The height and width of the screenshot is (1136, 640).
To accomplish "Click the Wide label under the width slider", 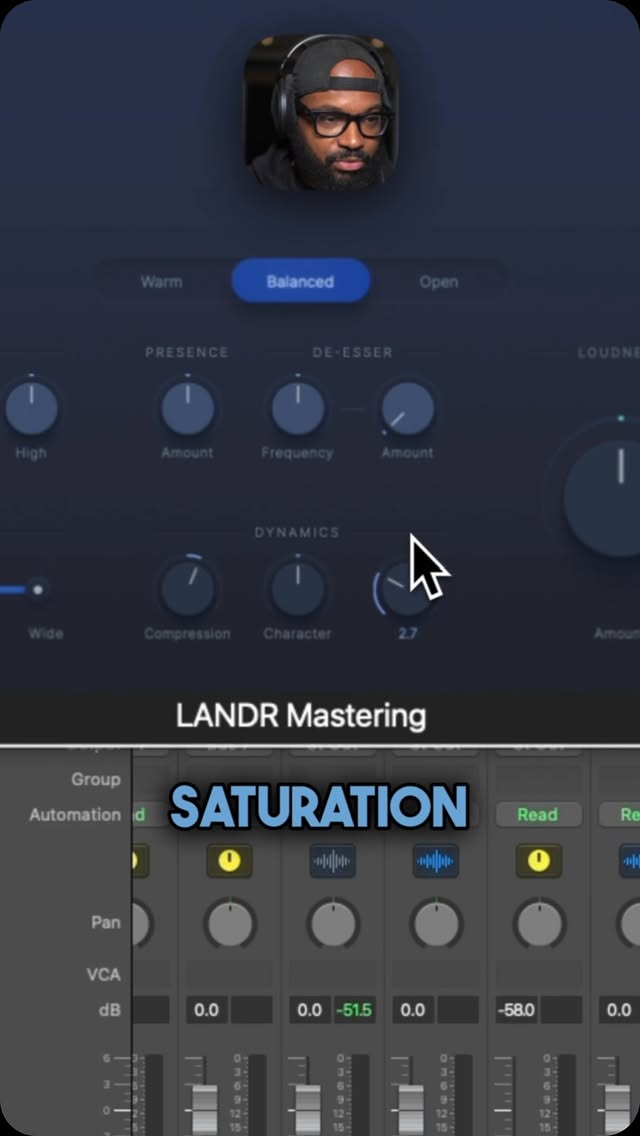I will [x=46, y=634].
